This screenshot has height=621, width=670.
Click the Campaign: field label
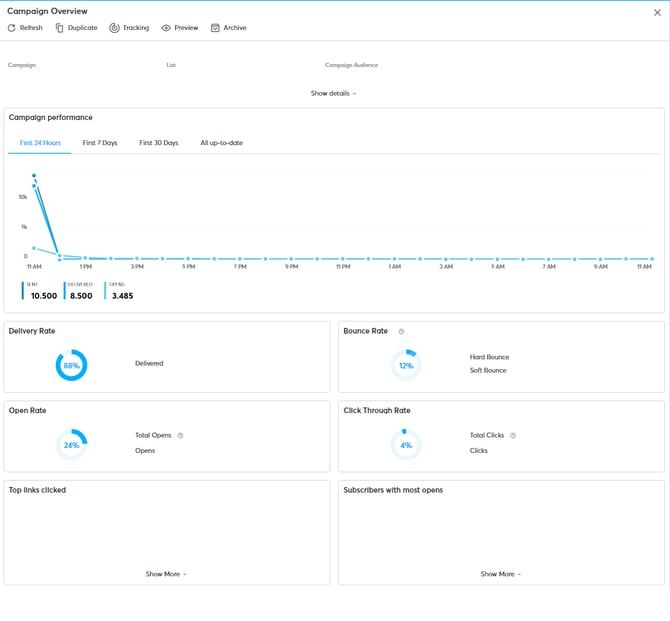(22, 65)
